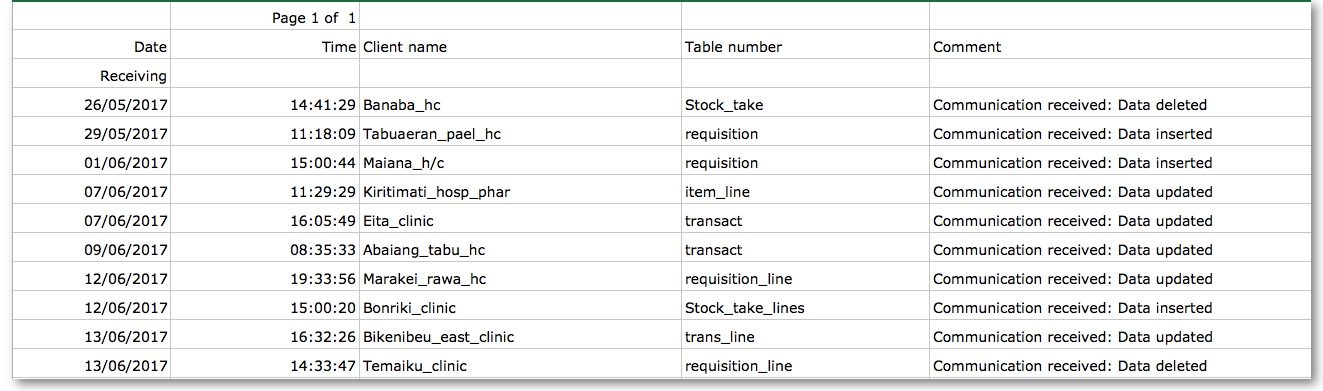
Task: Select the Client name header cell
Action: point(520,47)
